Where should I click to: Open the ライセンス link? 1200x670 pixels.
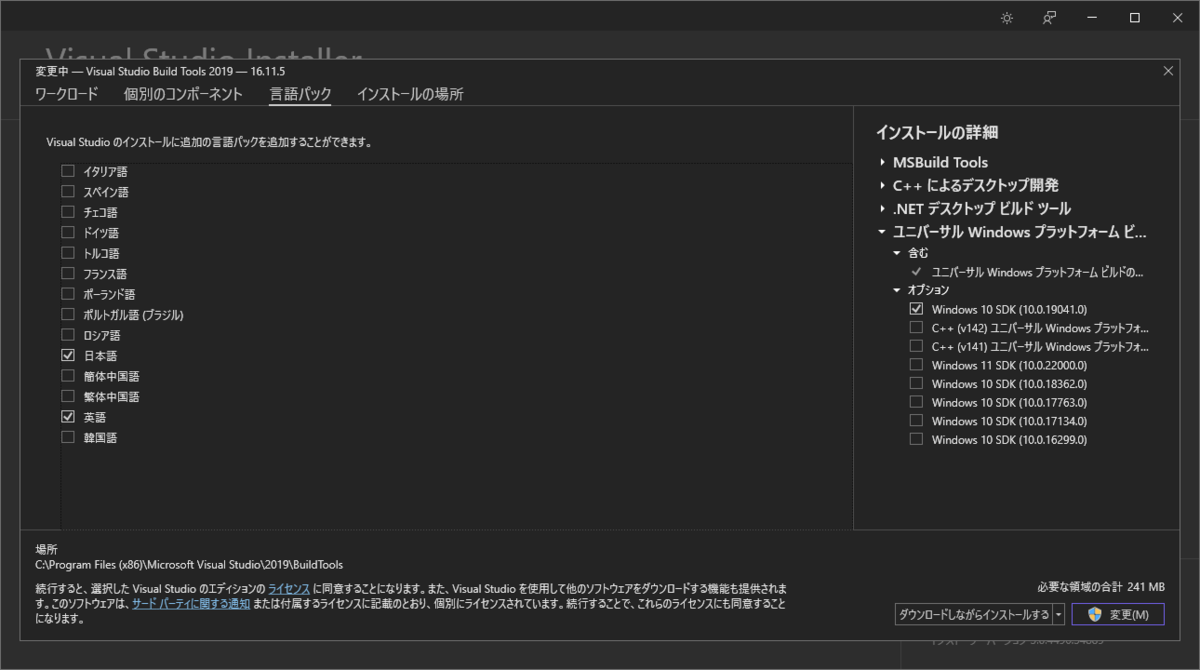[289, 589]
